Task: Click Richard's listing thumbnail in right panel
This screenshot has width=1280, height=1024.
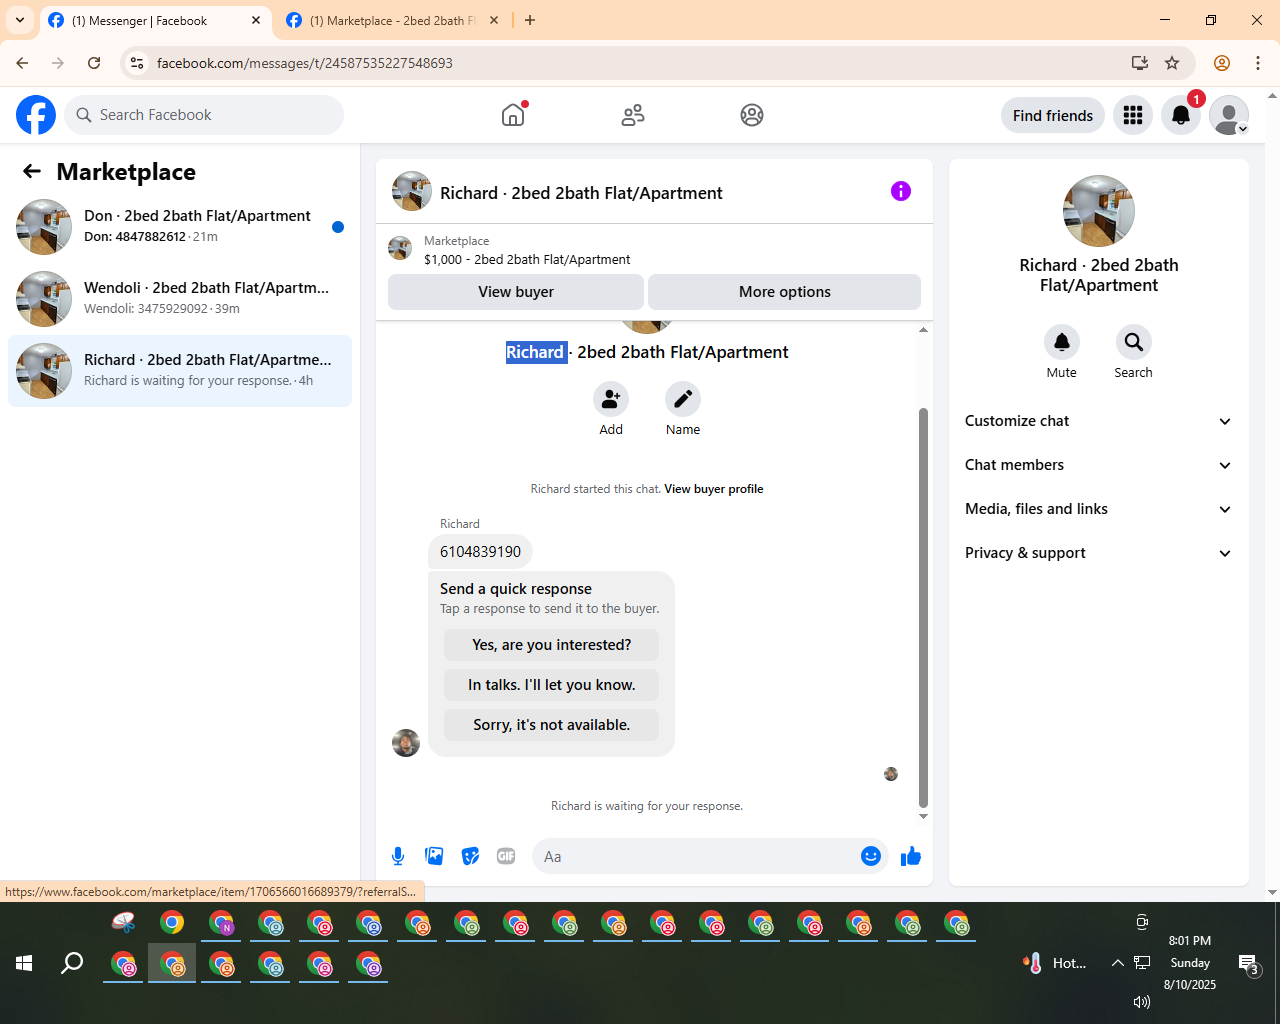Action: [1099, 211]
